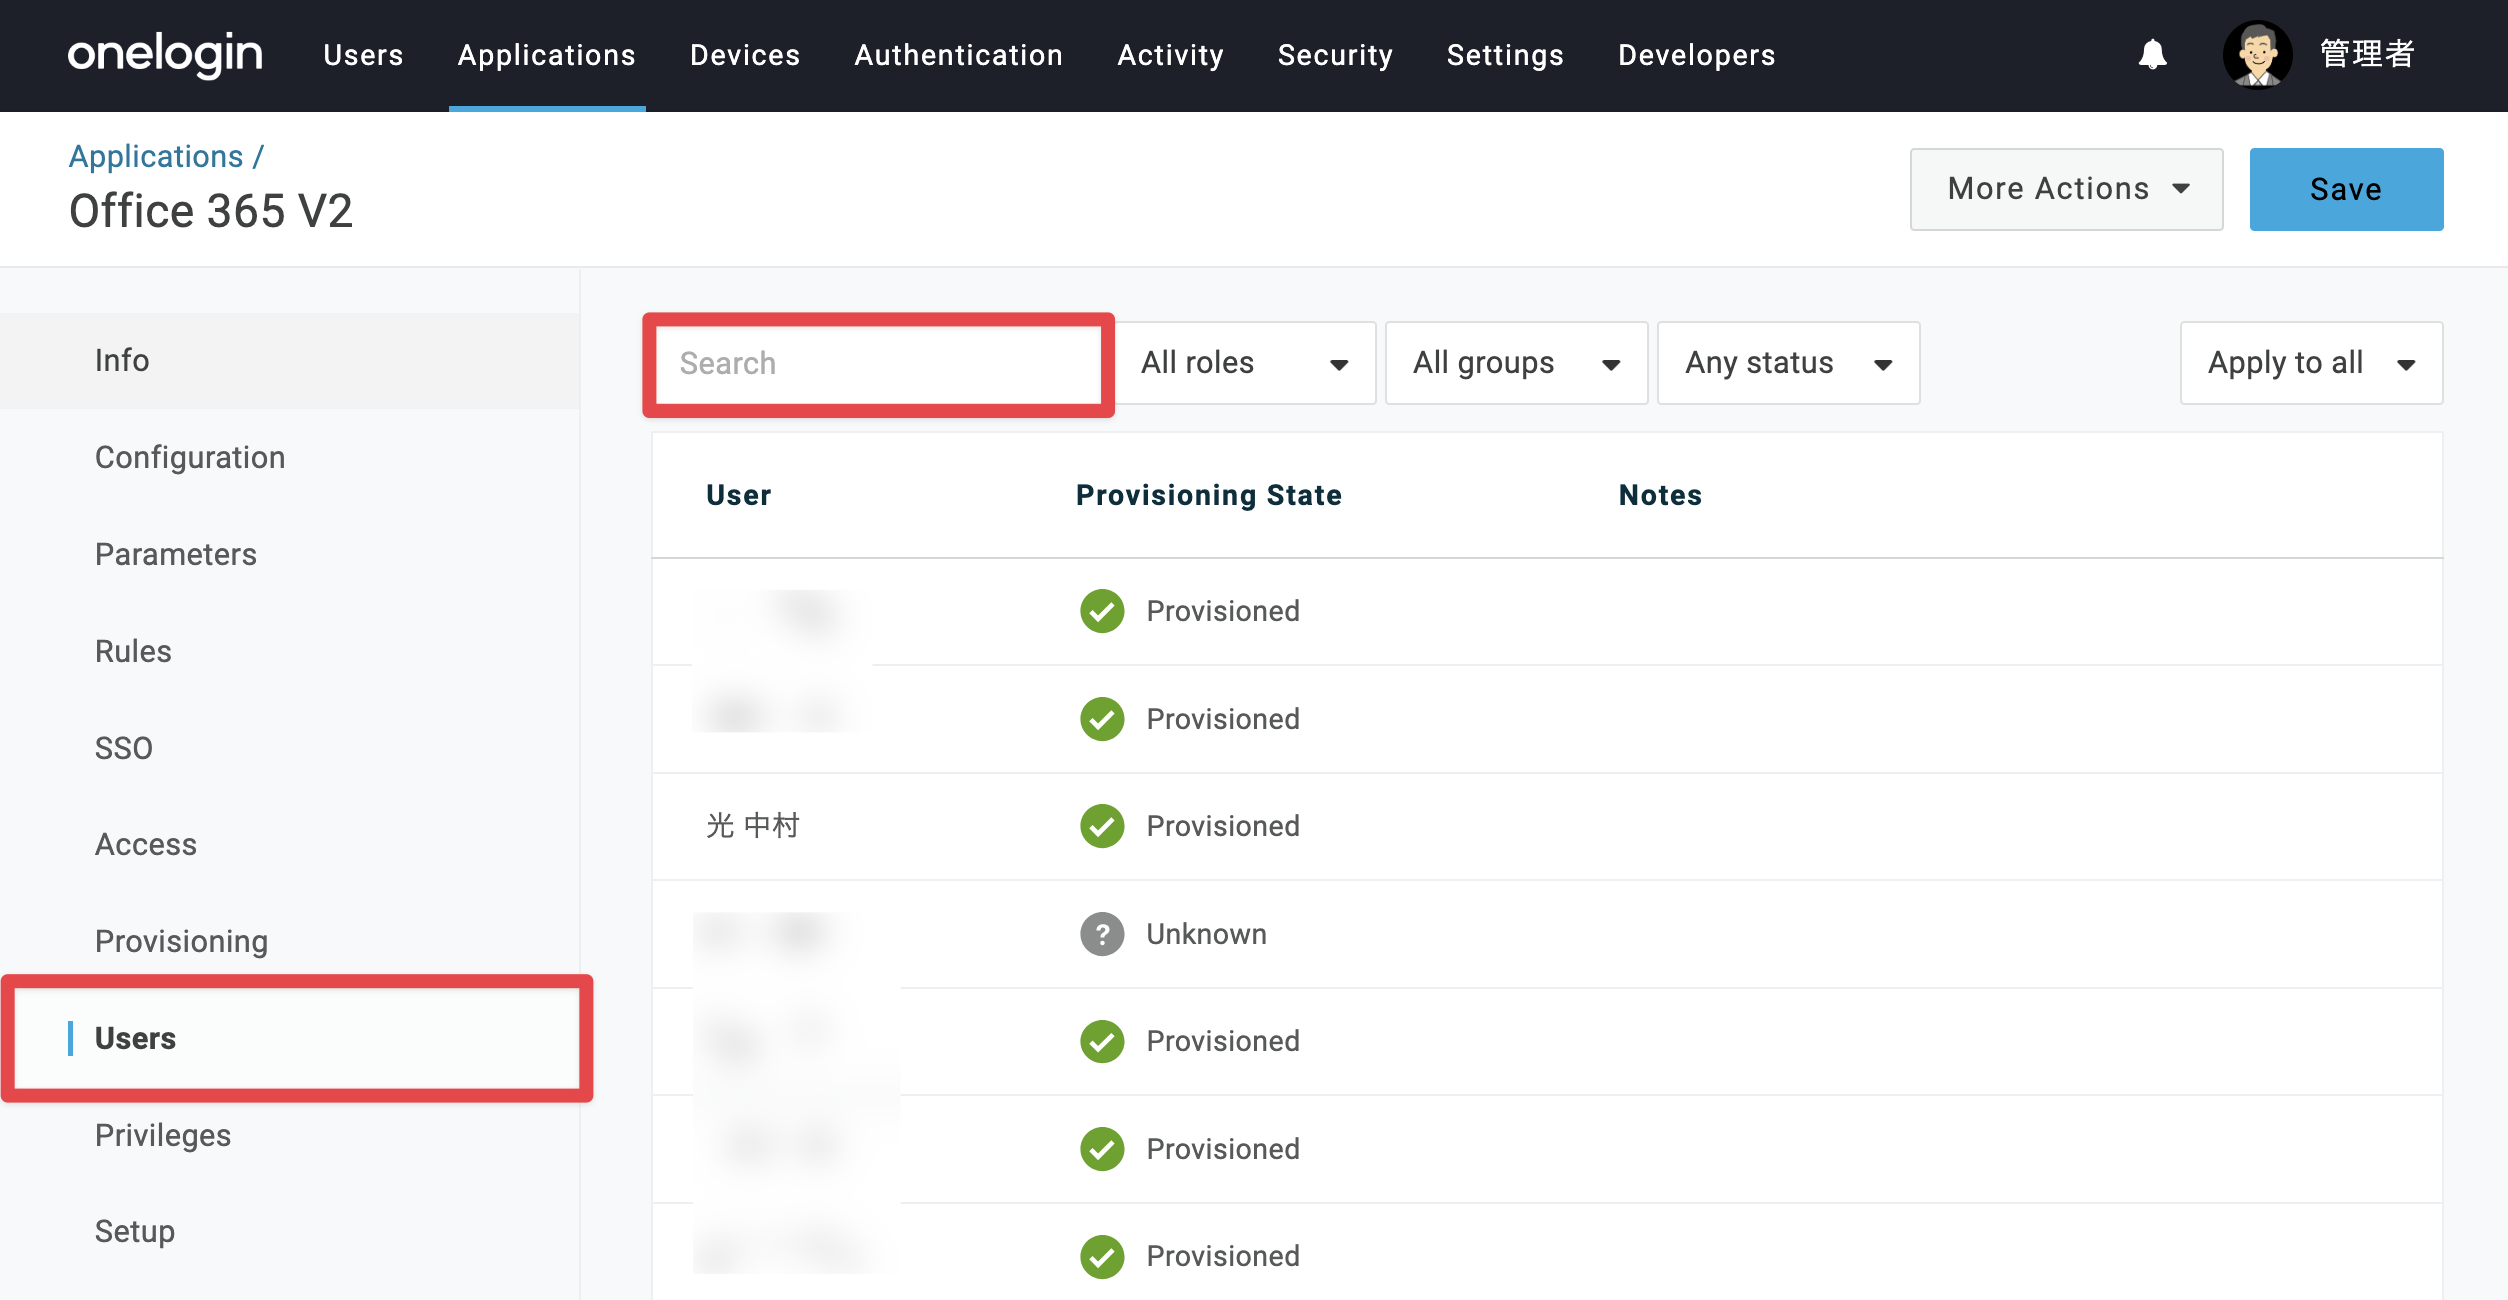Open the Apply to all dropdown
This screenshot has width=2508, height=1300.
(2312, 363)
